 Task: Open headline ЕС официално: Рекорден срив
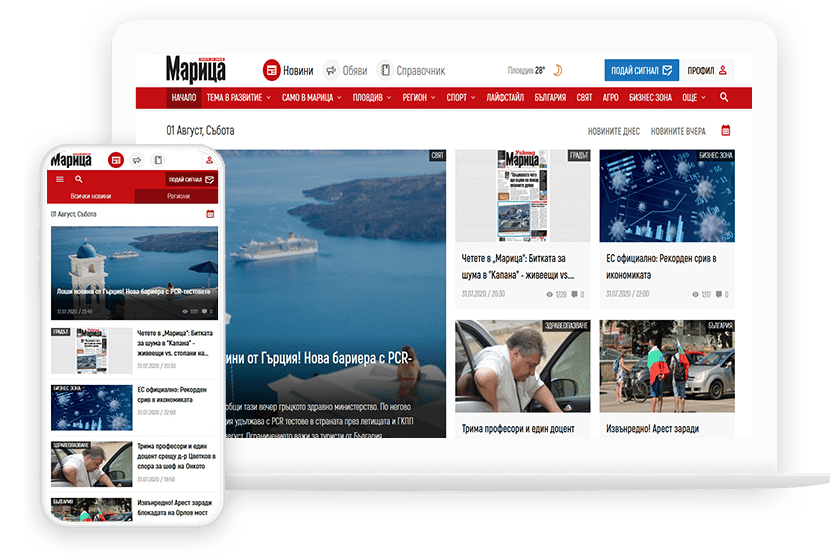pos(661,267)
